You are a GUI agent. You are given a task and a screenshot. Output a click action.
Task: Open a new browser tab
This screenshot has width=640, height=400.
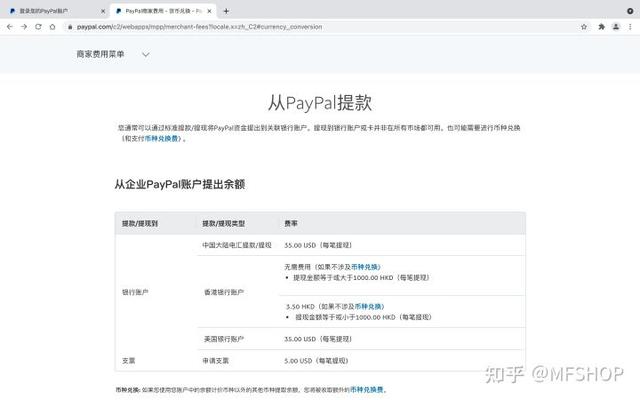[226, 11]
